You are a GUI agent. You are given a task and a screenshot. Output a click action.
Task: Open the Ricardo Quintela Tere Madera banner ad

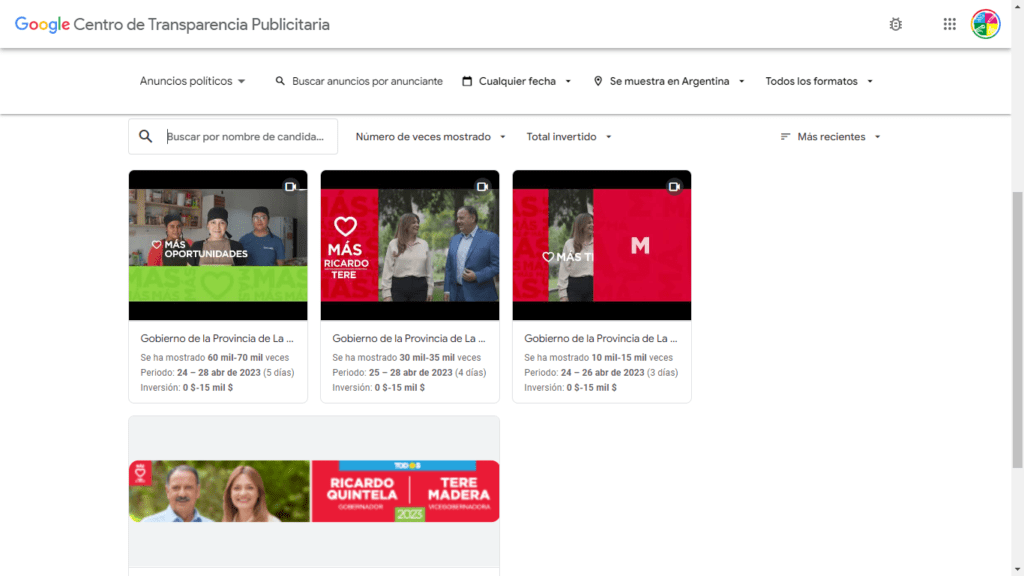(313, 491)
